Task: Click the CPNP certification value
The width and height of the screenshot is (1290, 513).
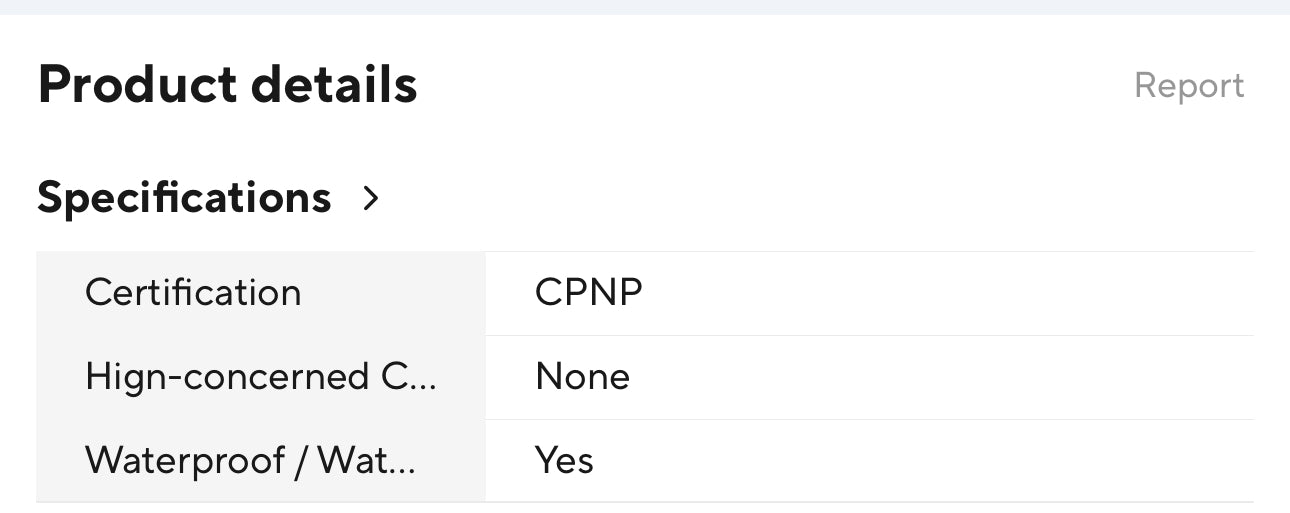Action: click(x=588, y=293)
